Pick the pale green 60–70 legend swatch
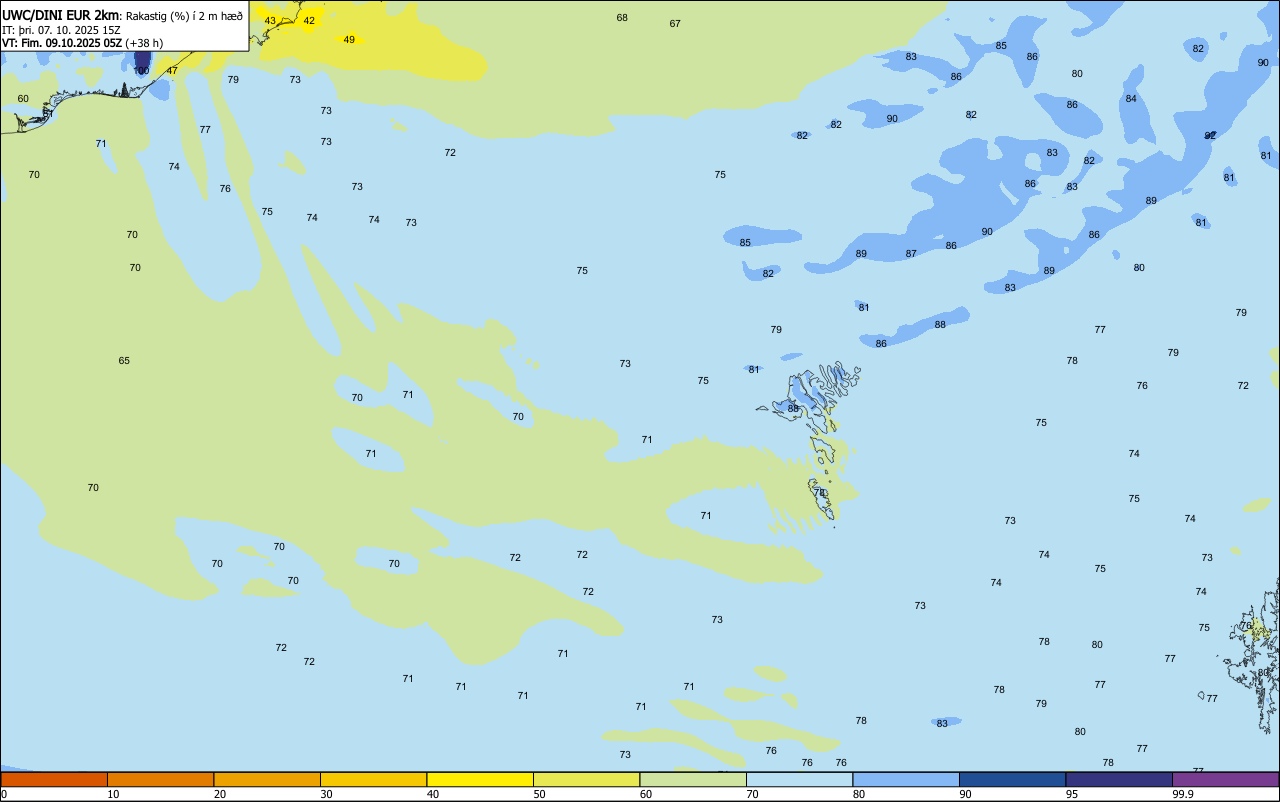Image resolution: width=1280 pixels, height=802 pixels. (693, 779)
